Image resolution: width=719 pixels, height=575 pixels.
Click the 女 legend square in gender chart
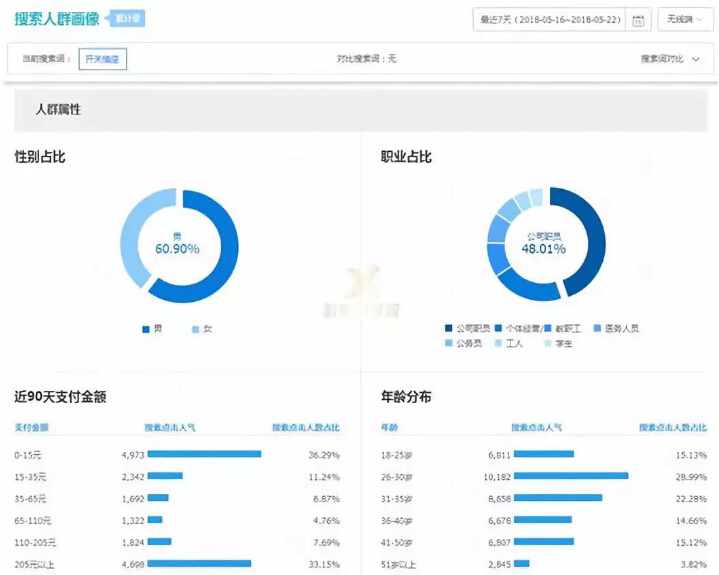click(x=195, y=329)
